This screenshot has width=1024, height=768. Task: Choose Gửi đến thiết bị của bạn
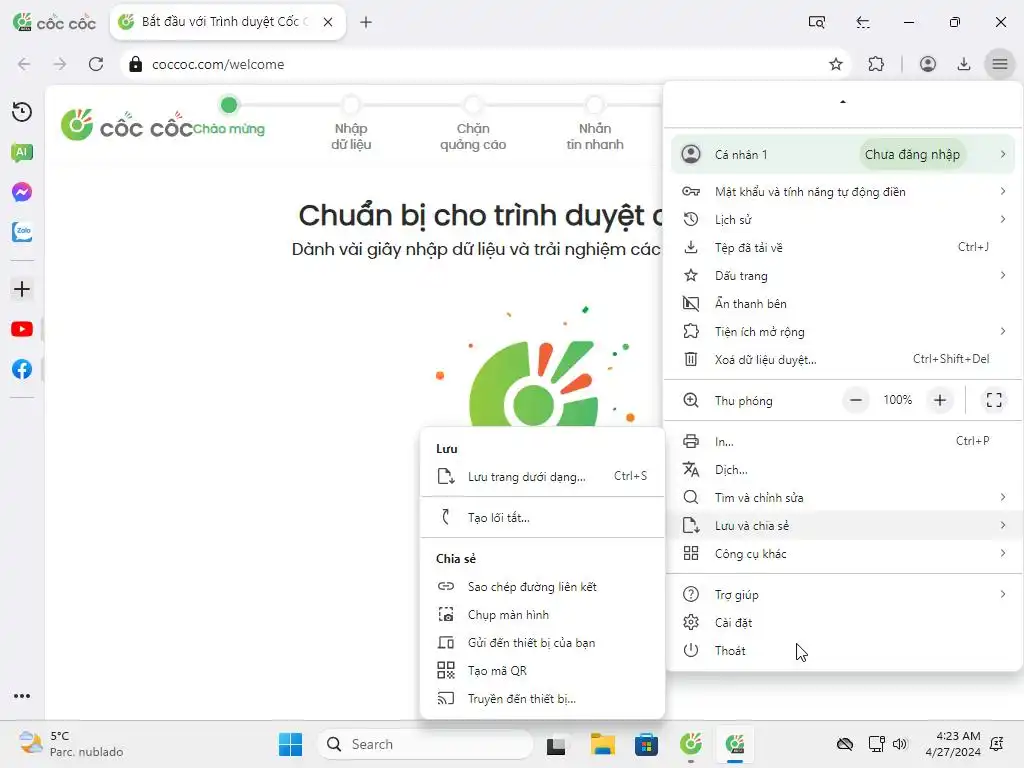(x=542, y=643)
